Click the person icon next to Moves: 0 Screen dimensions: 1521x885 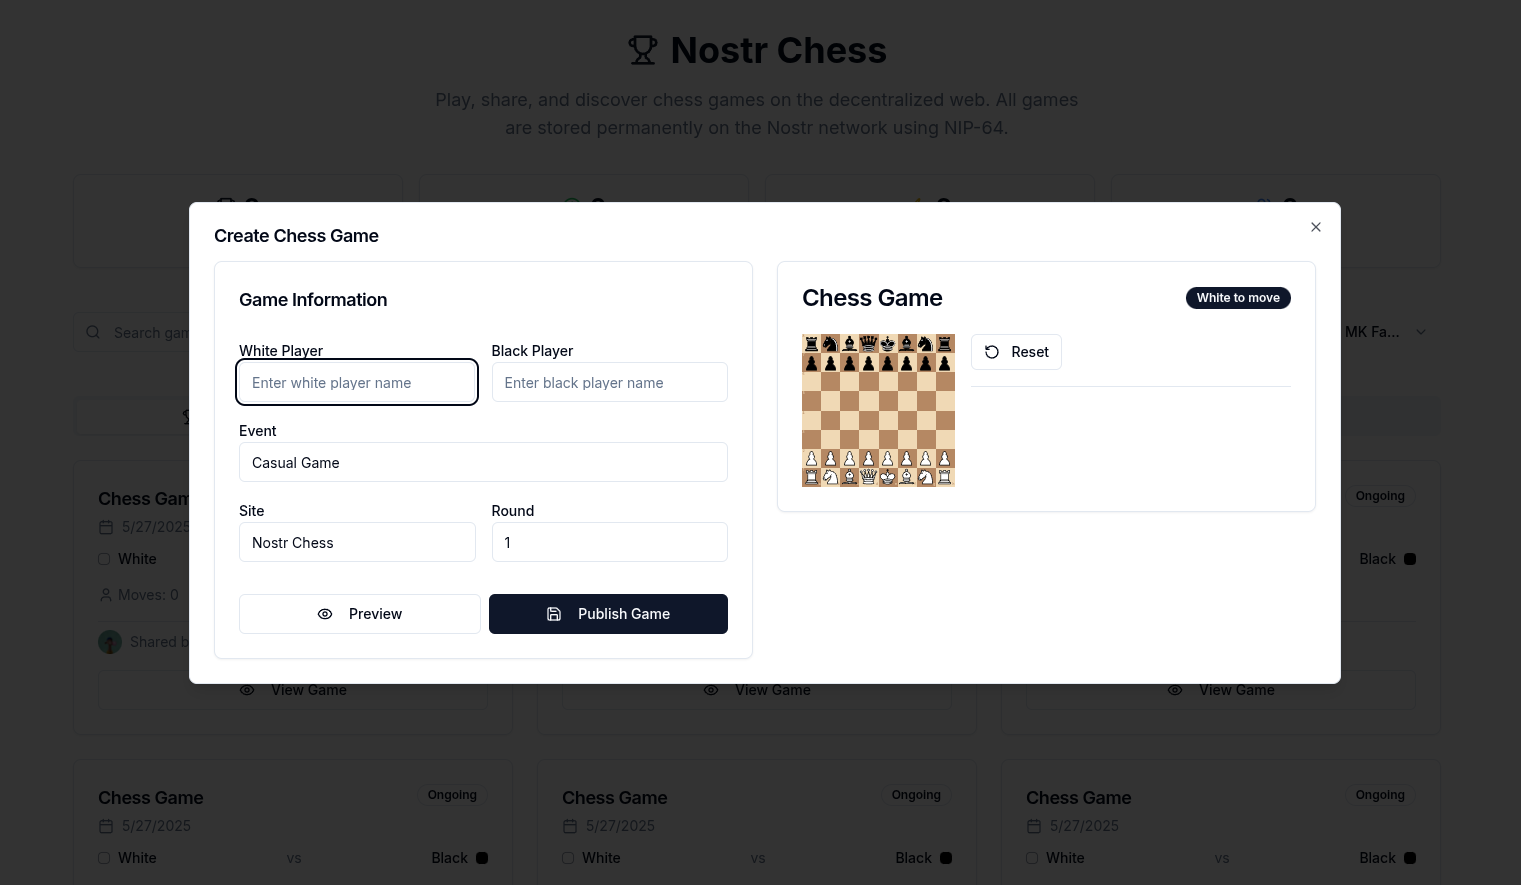point(106,595)
